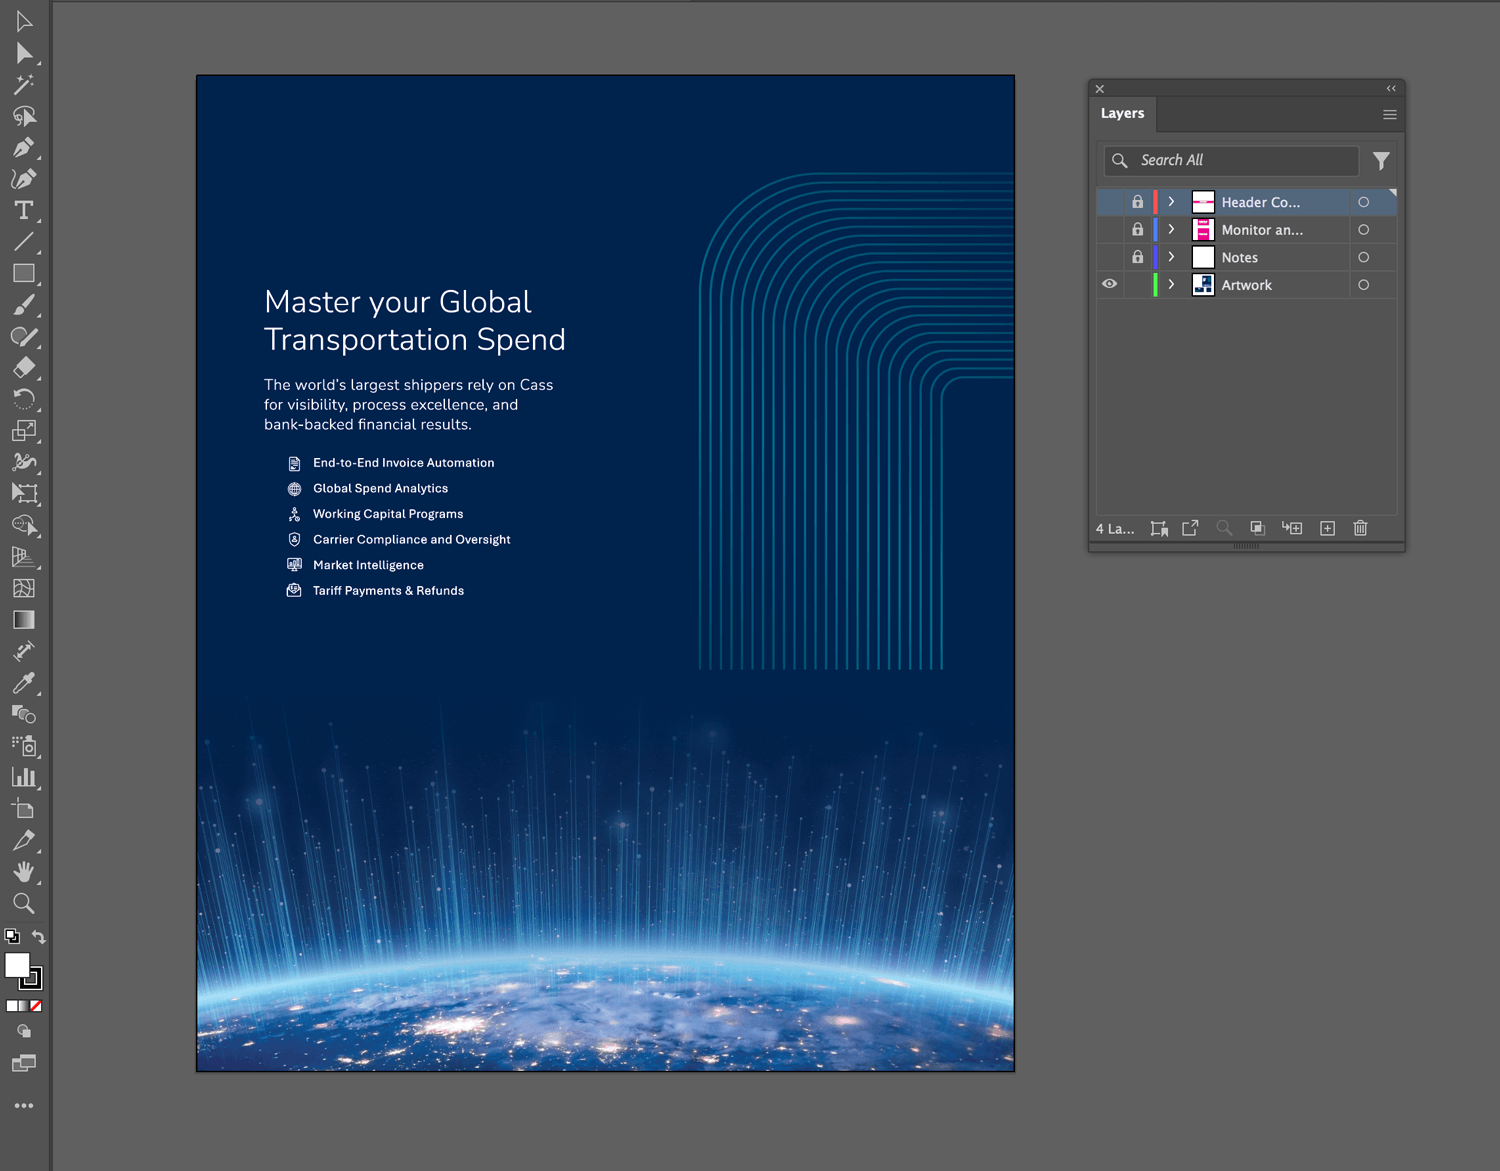This screenshot has width=1500, height=1171.
Task: Select the Gradient tool
Action: (x=24, y=620)
